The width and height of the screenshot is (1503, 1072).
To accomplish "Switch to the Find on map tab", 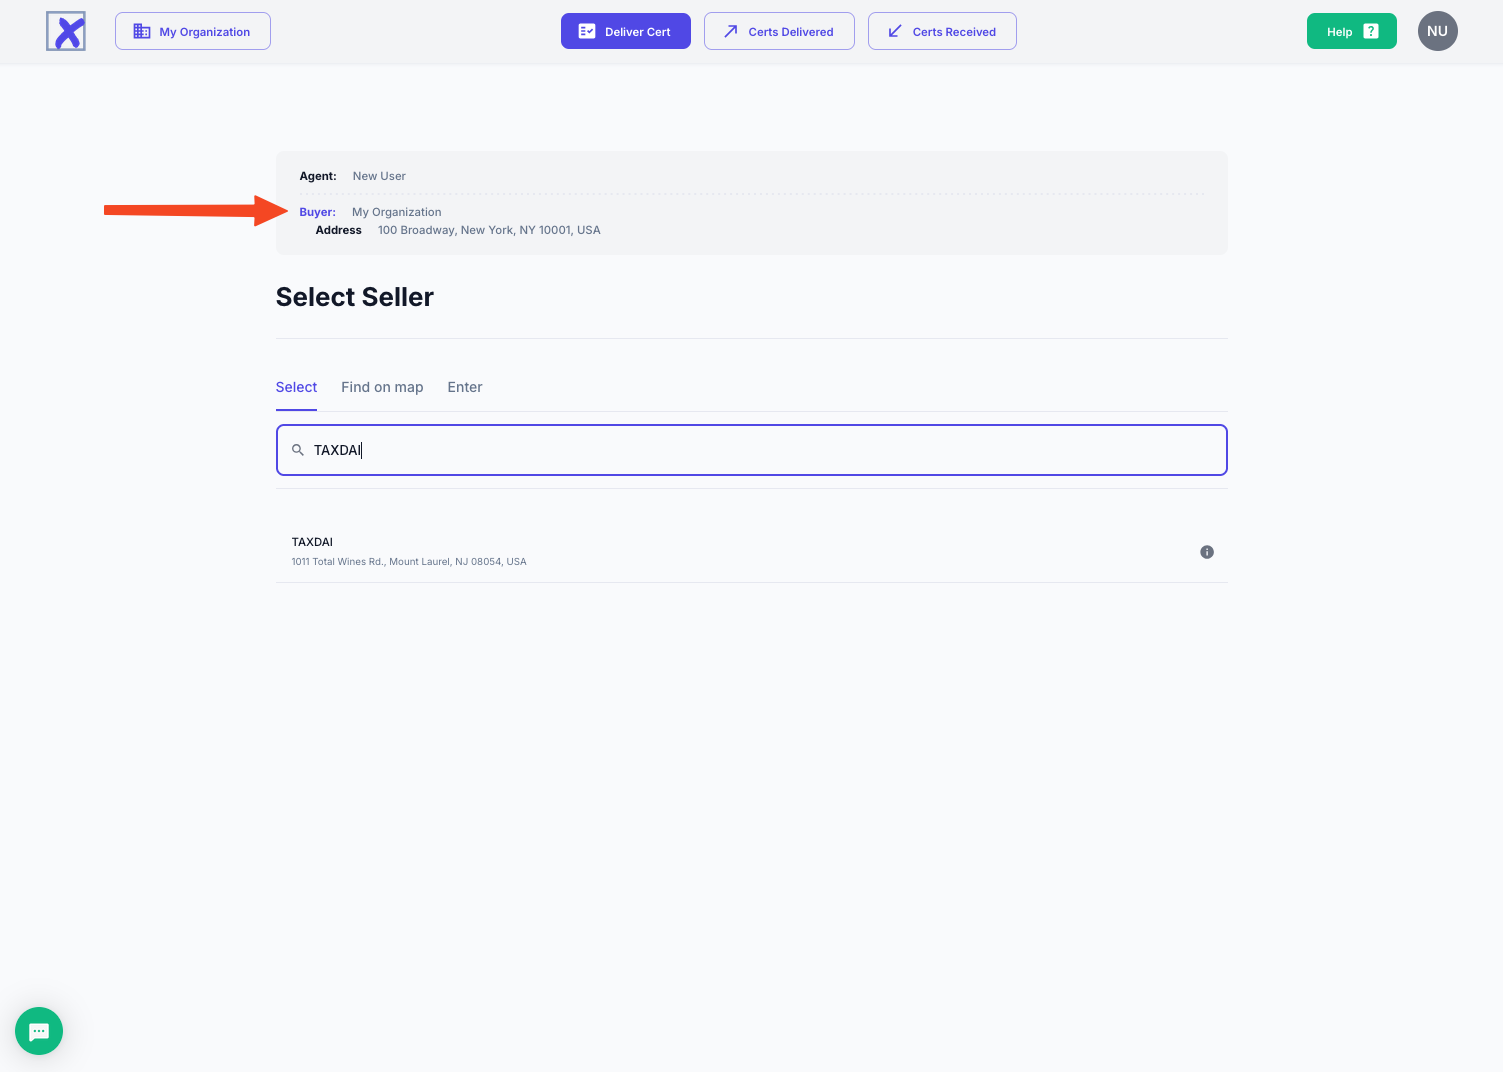I will point(382,387).
